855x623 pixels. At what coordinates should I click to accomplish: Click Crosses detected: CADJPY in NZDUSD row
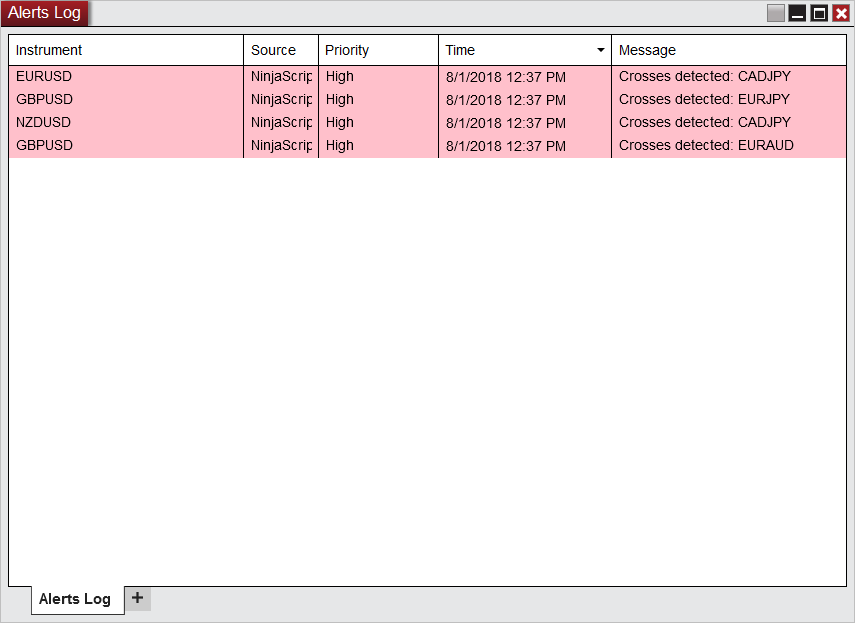pyautogui.click(x=705, y=122)
